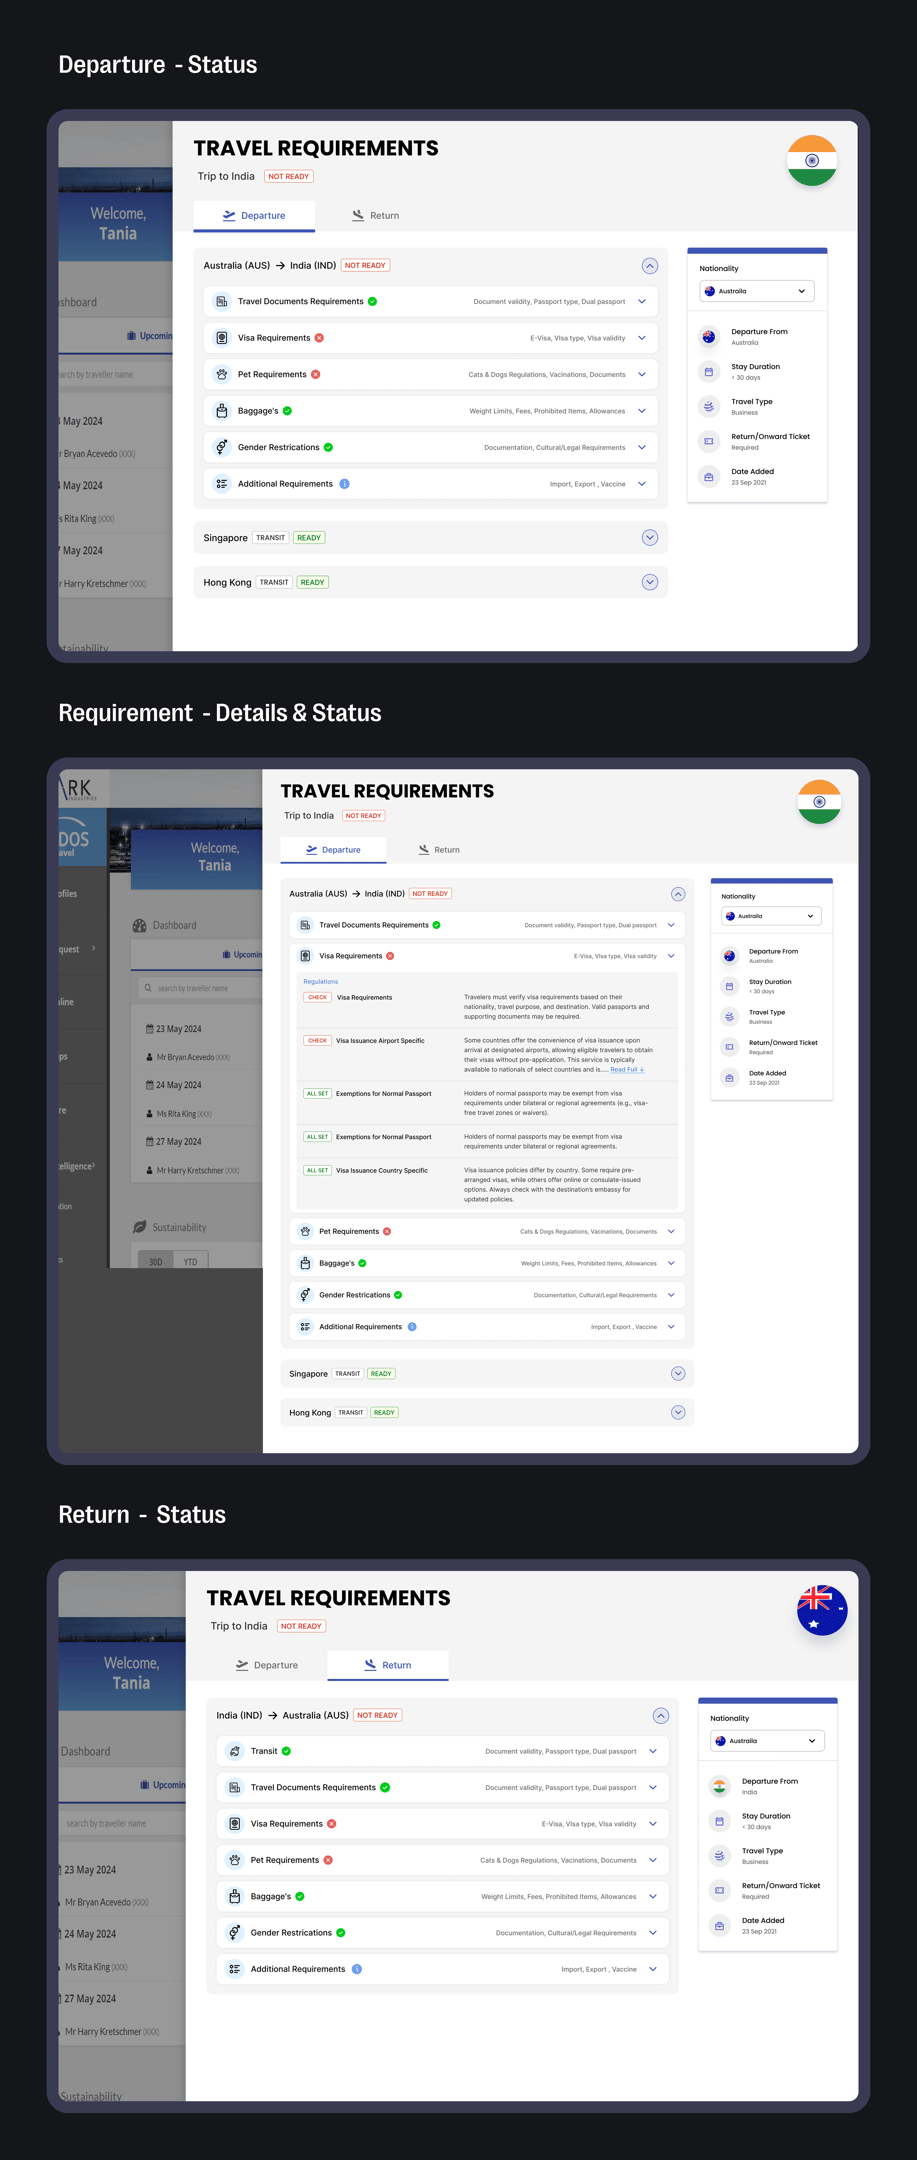This screenshot has width=917, height=2160.
Task: Collapse India to Australia section in Return Status panel
Action: click(661, 1716)
